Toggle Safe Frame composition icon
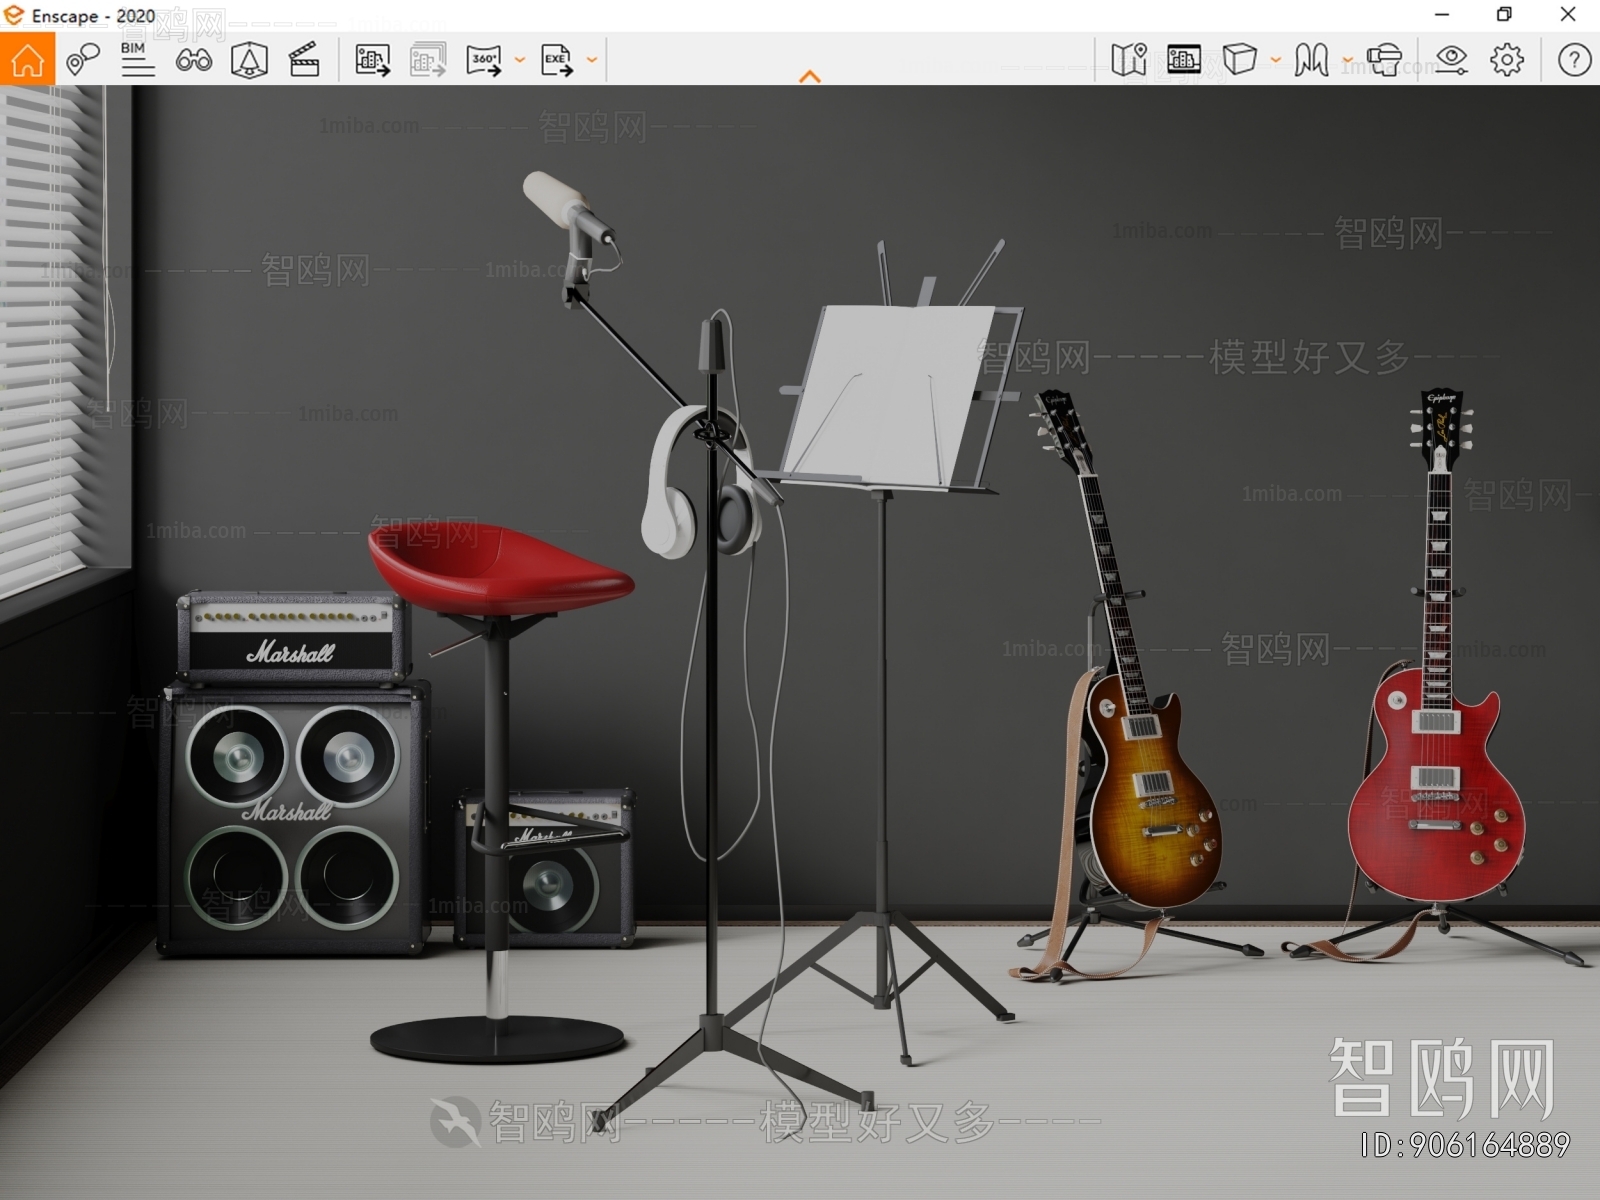1600x1200 pixels. point(249,60)
